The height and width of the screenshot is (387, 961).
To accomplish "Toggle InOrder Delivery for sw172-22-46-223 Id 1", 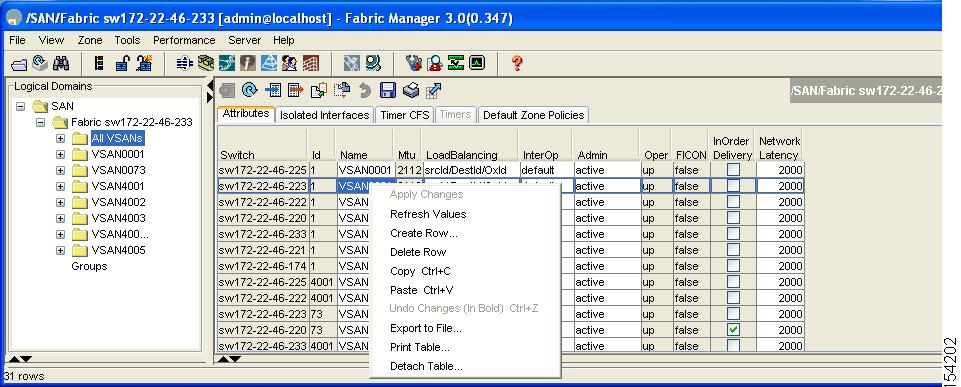I will tap(733, 186).
